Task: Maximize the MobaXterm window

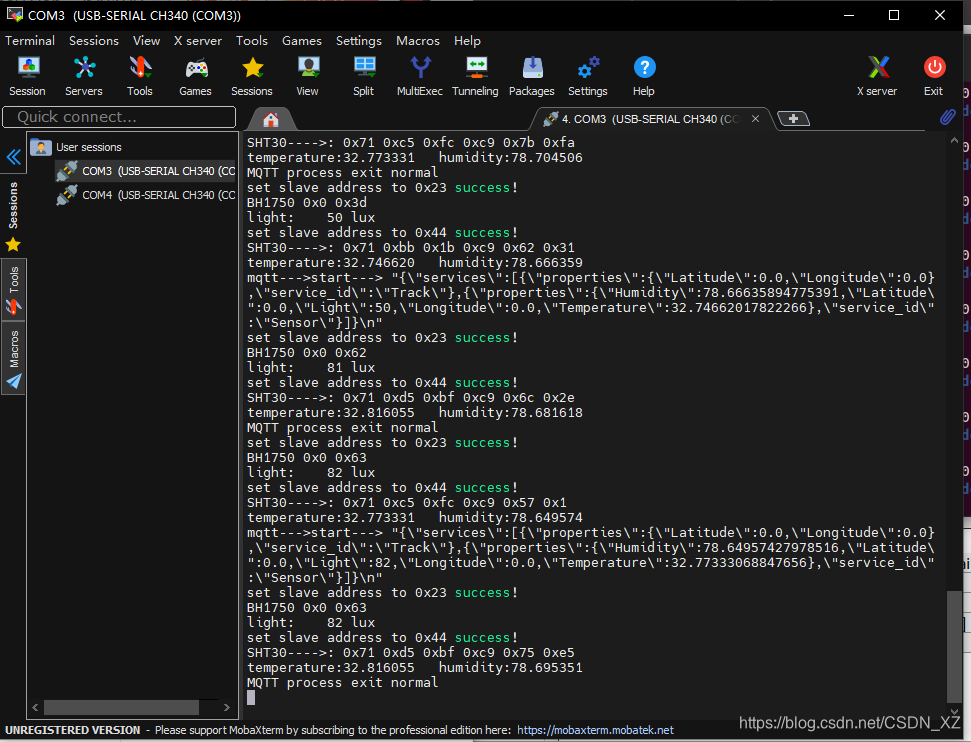Action: point(894,15)
